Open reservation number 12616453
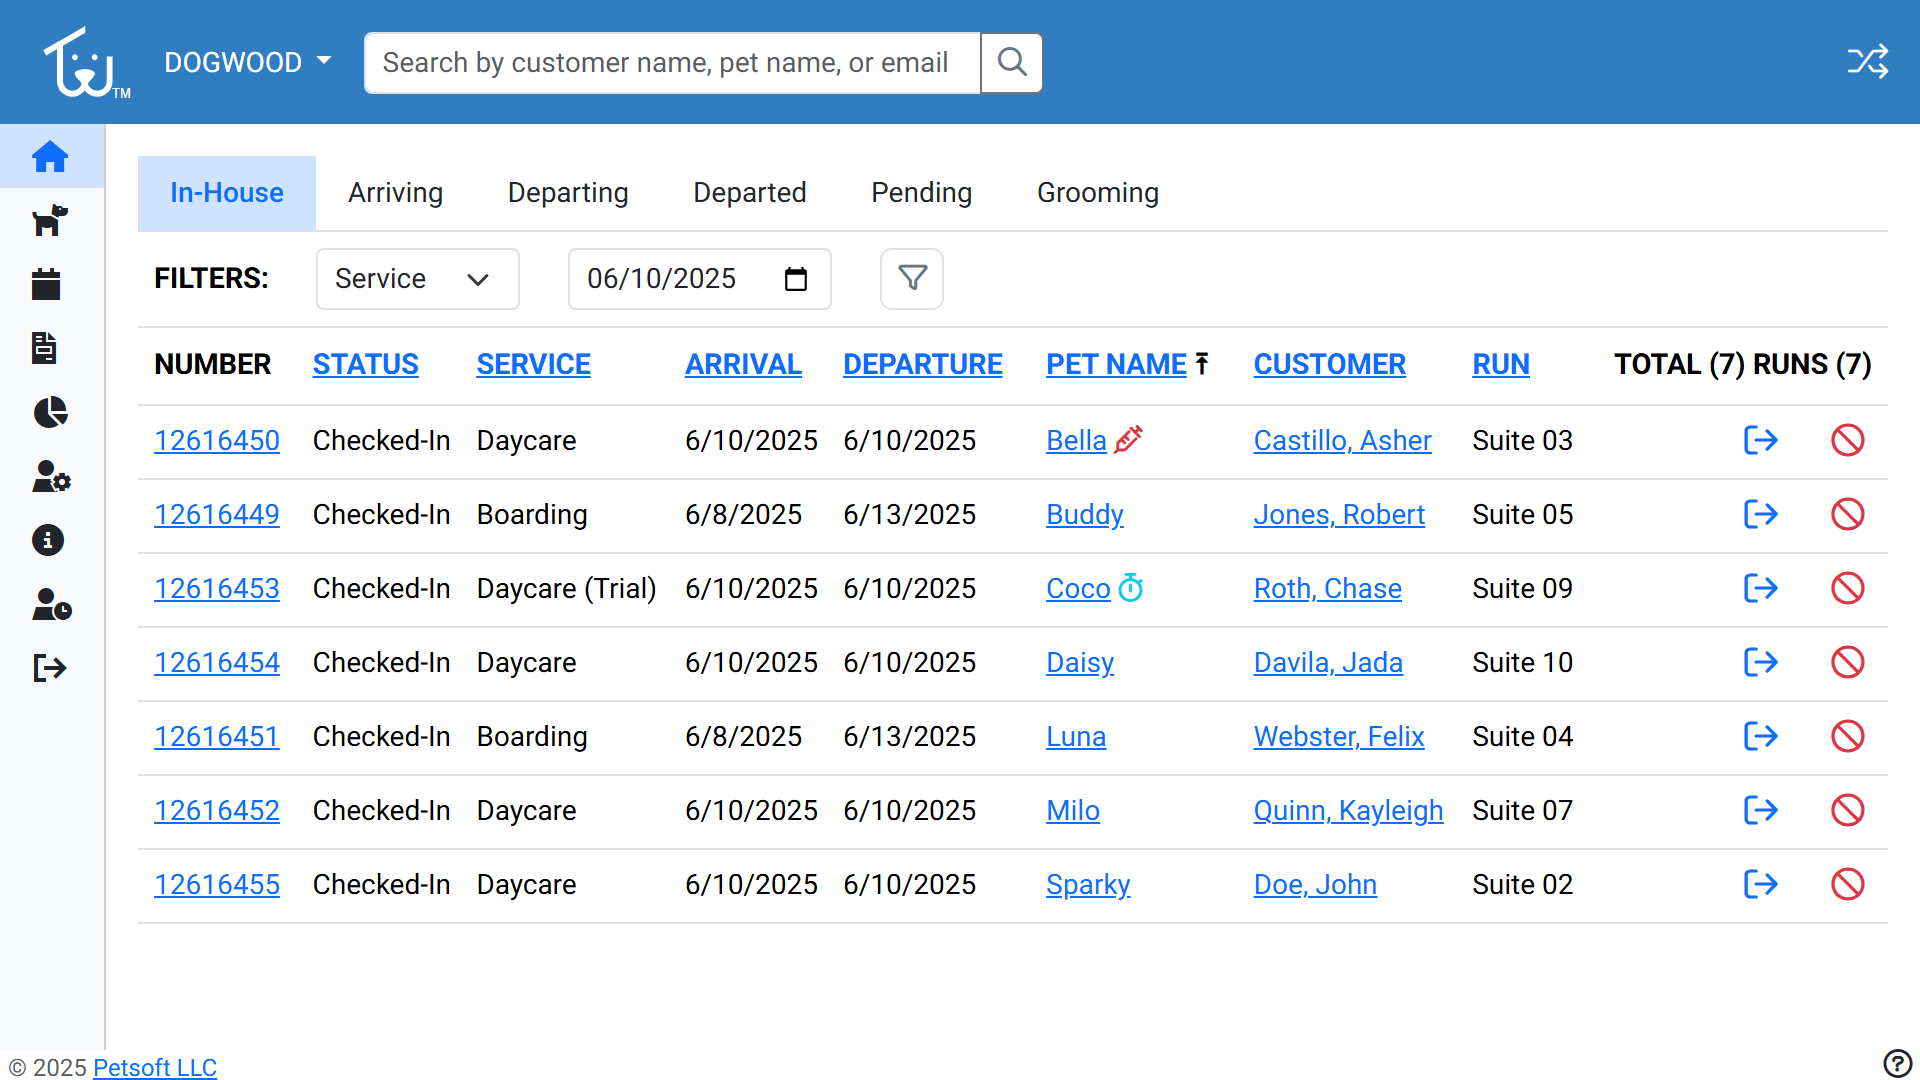 pos(216,588)
